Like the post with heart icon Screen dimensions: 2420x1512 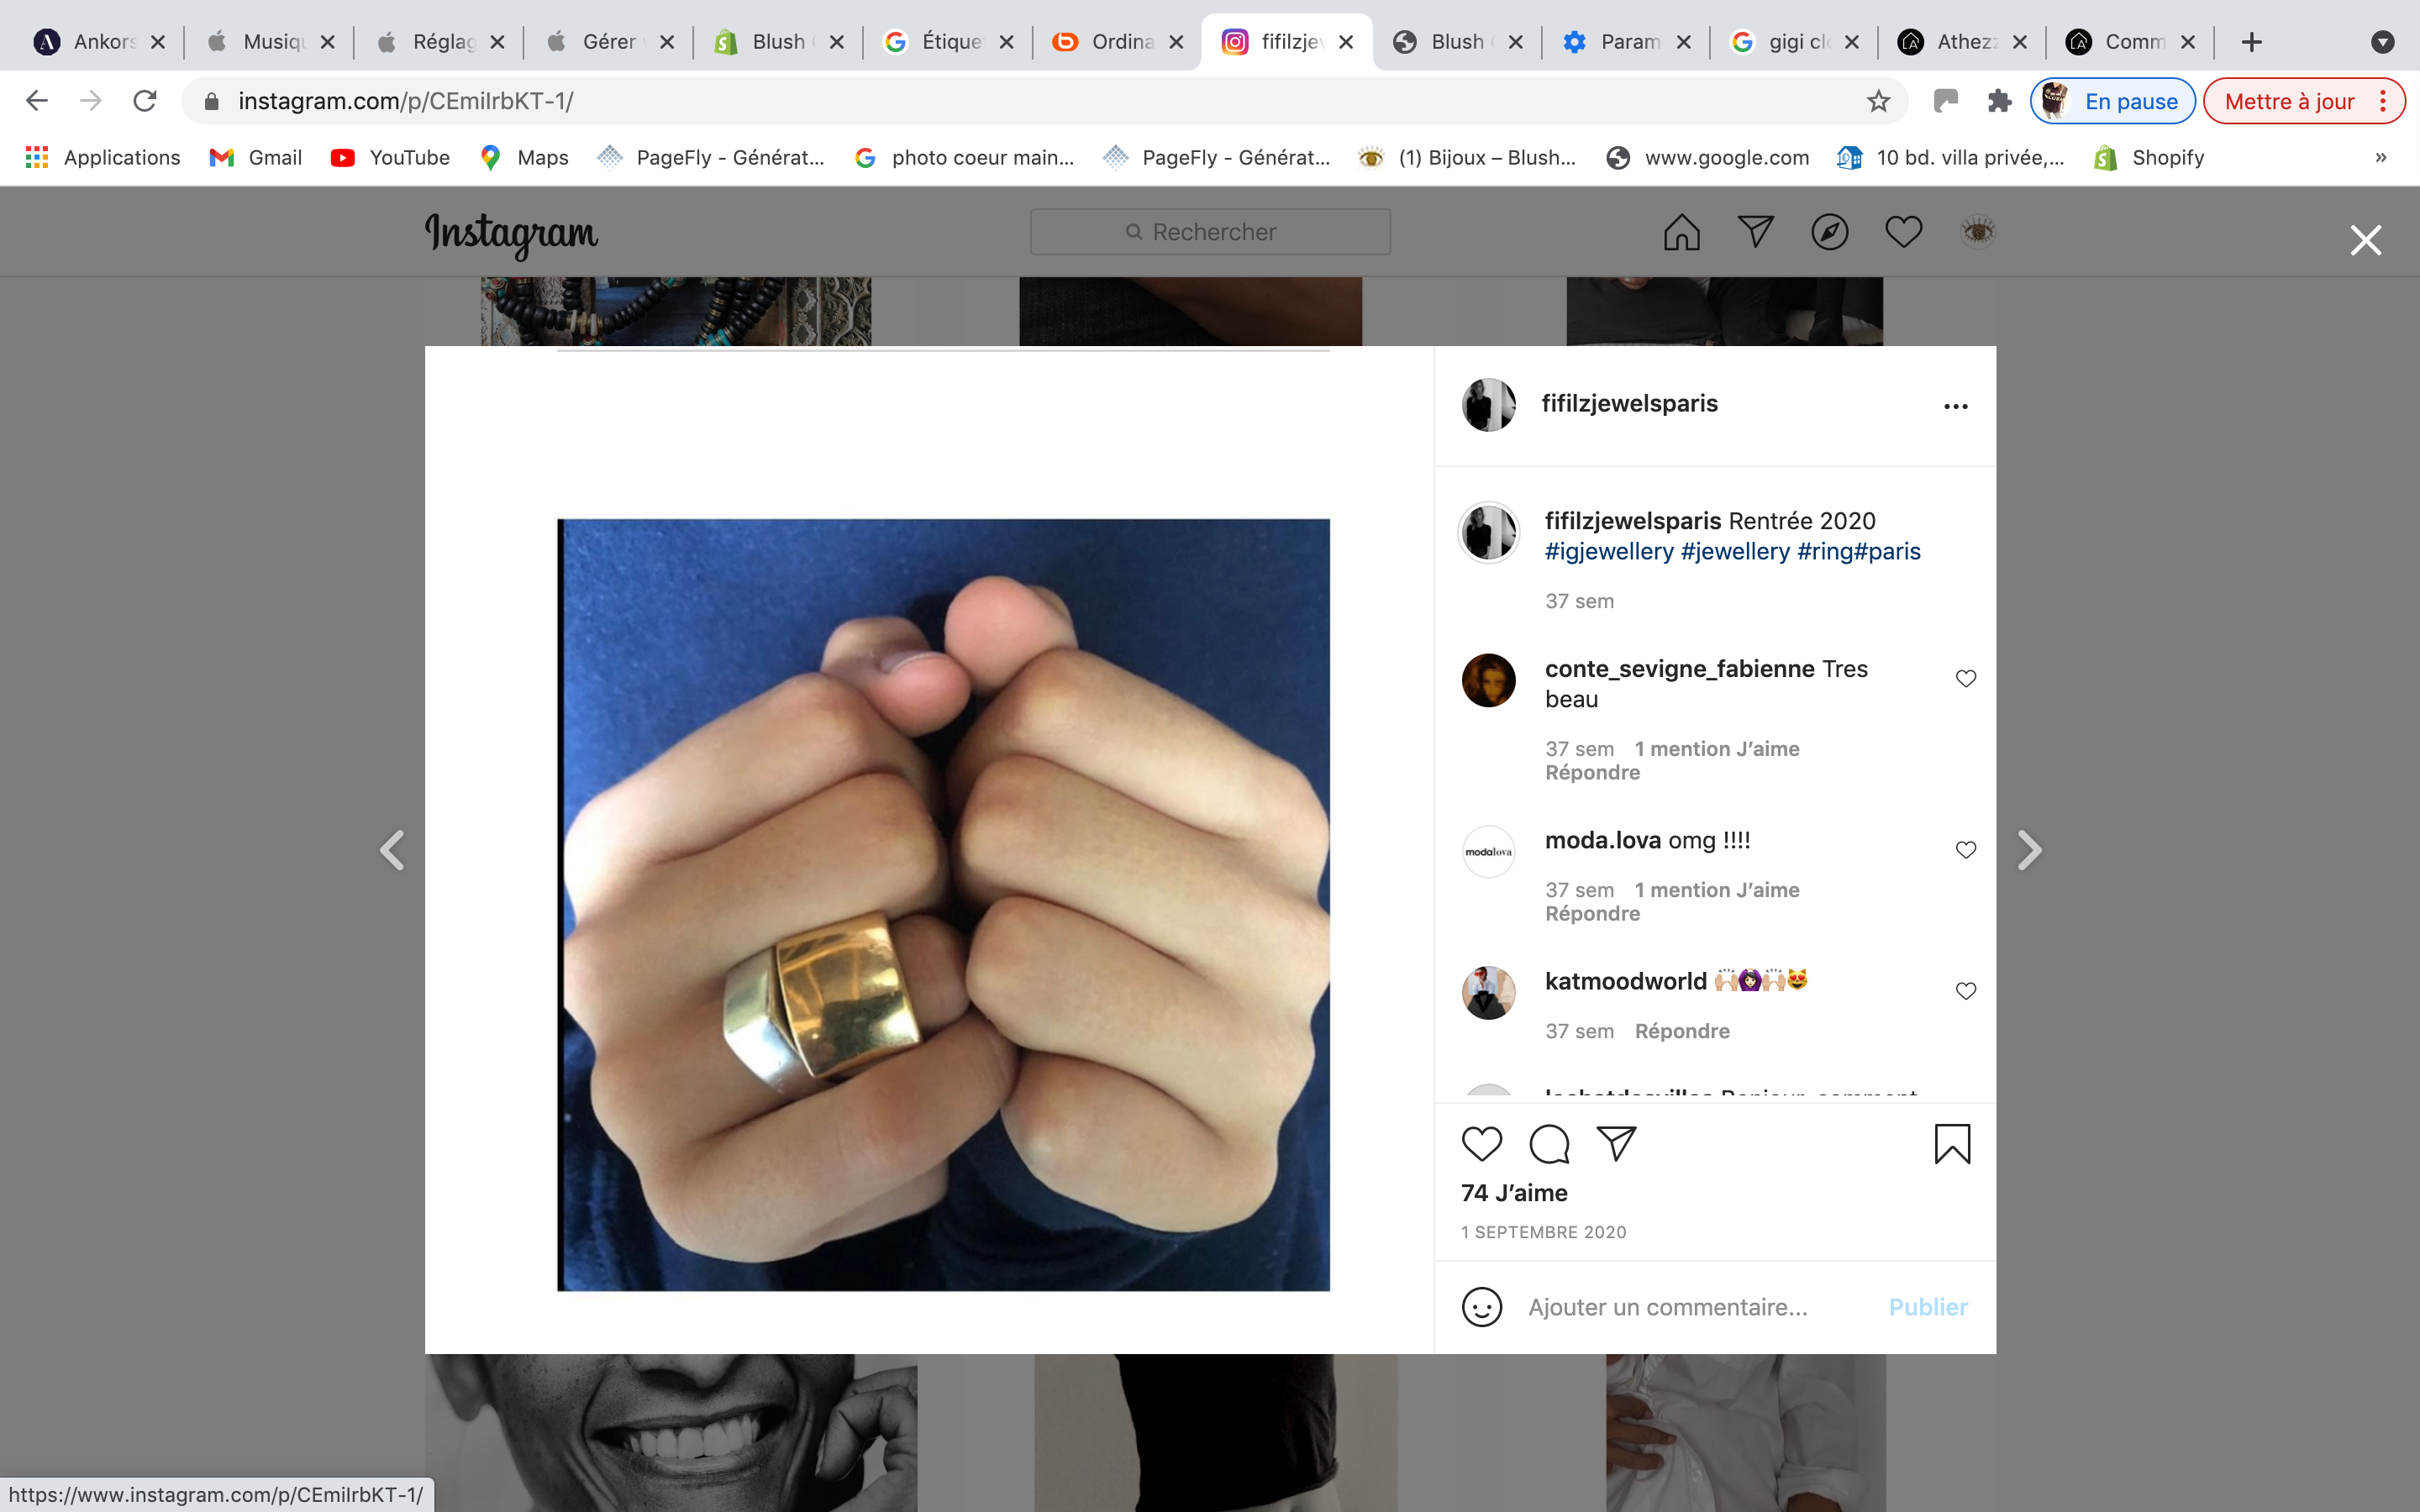coord(1481,1143)
